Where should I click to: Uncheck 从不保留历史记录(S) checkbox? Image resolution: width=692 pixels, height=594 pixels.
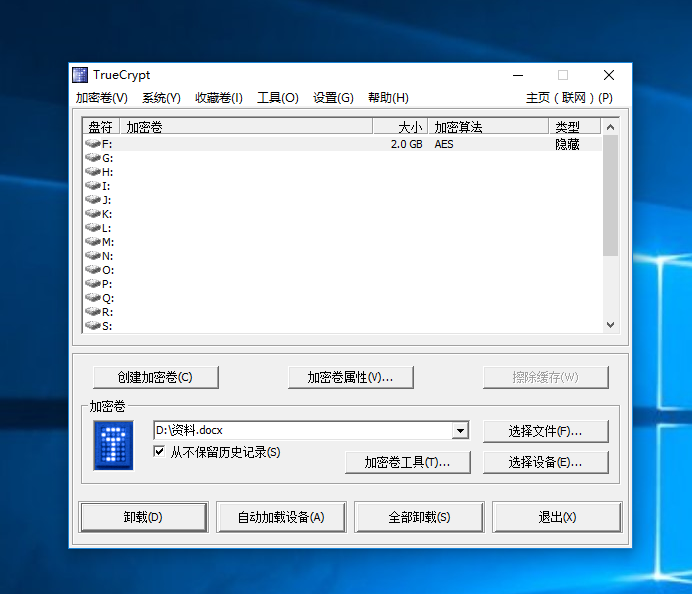(159, 451)
